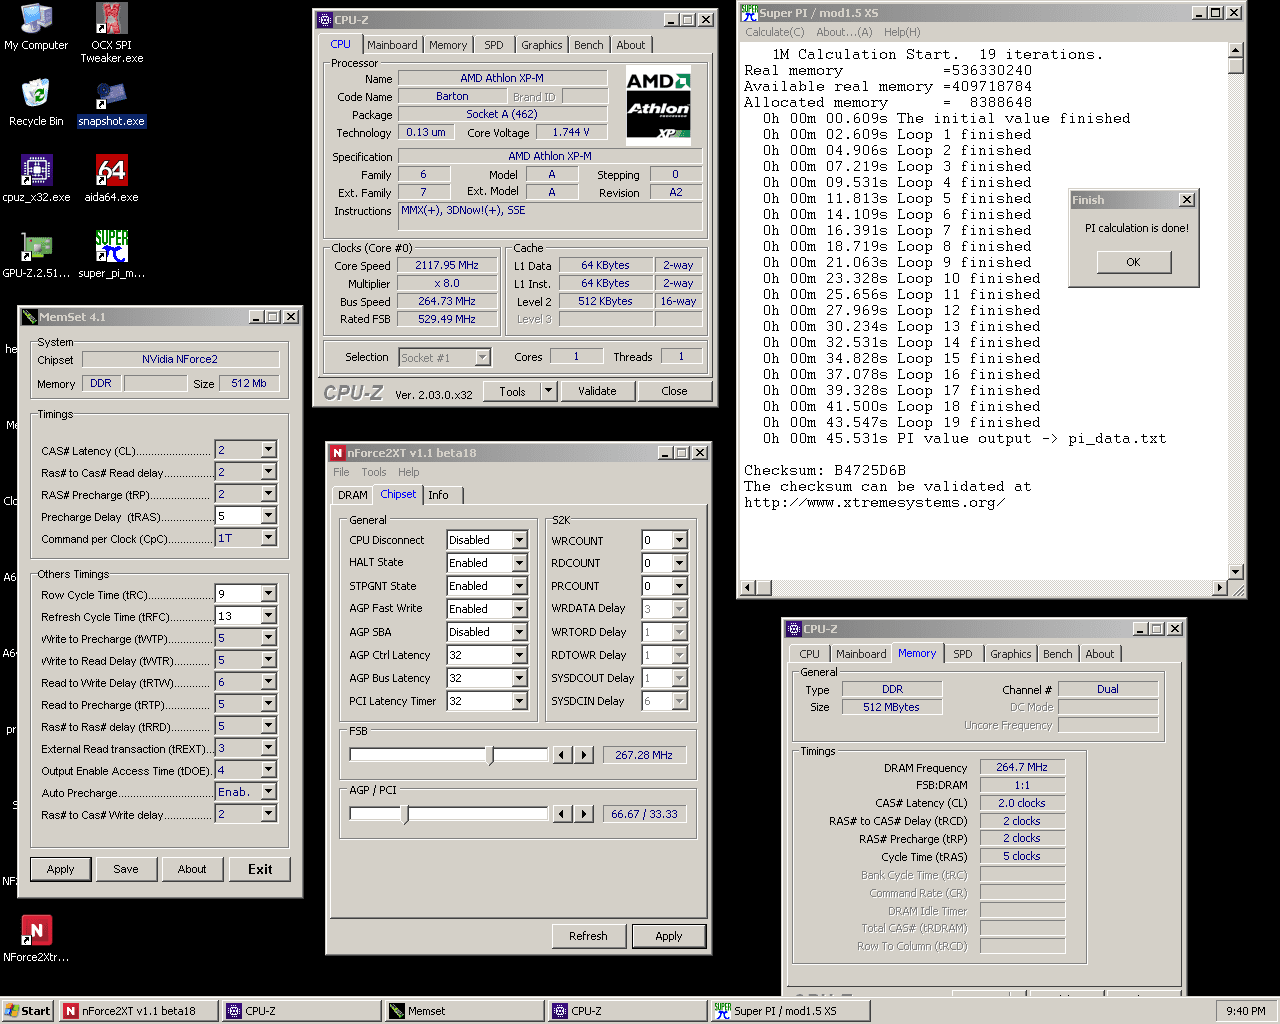
Task: Click Apply button in nForce2XT
Action: (669, 936)
